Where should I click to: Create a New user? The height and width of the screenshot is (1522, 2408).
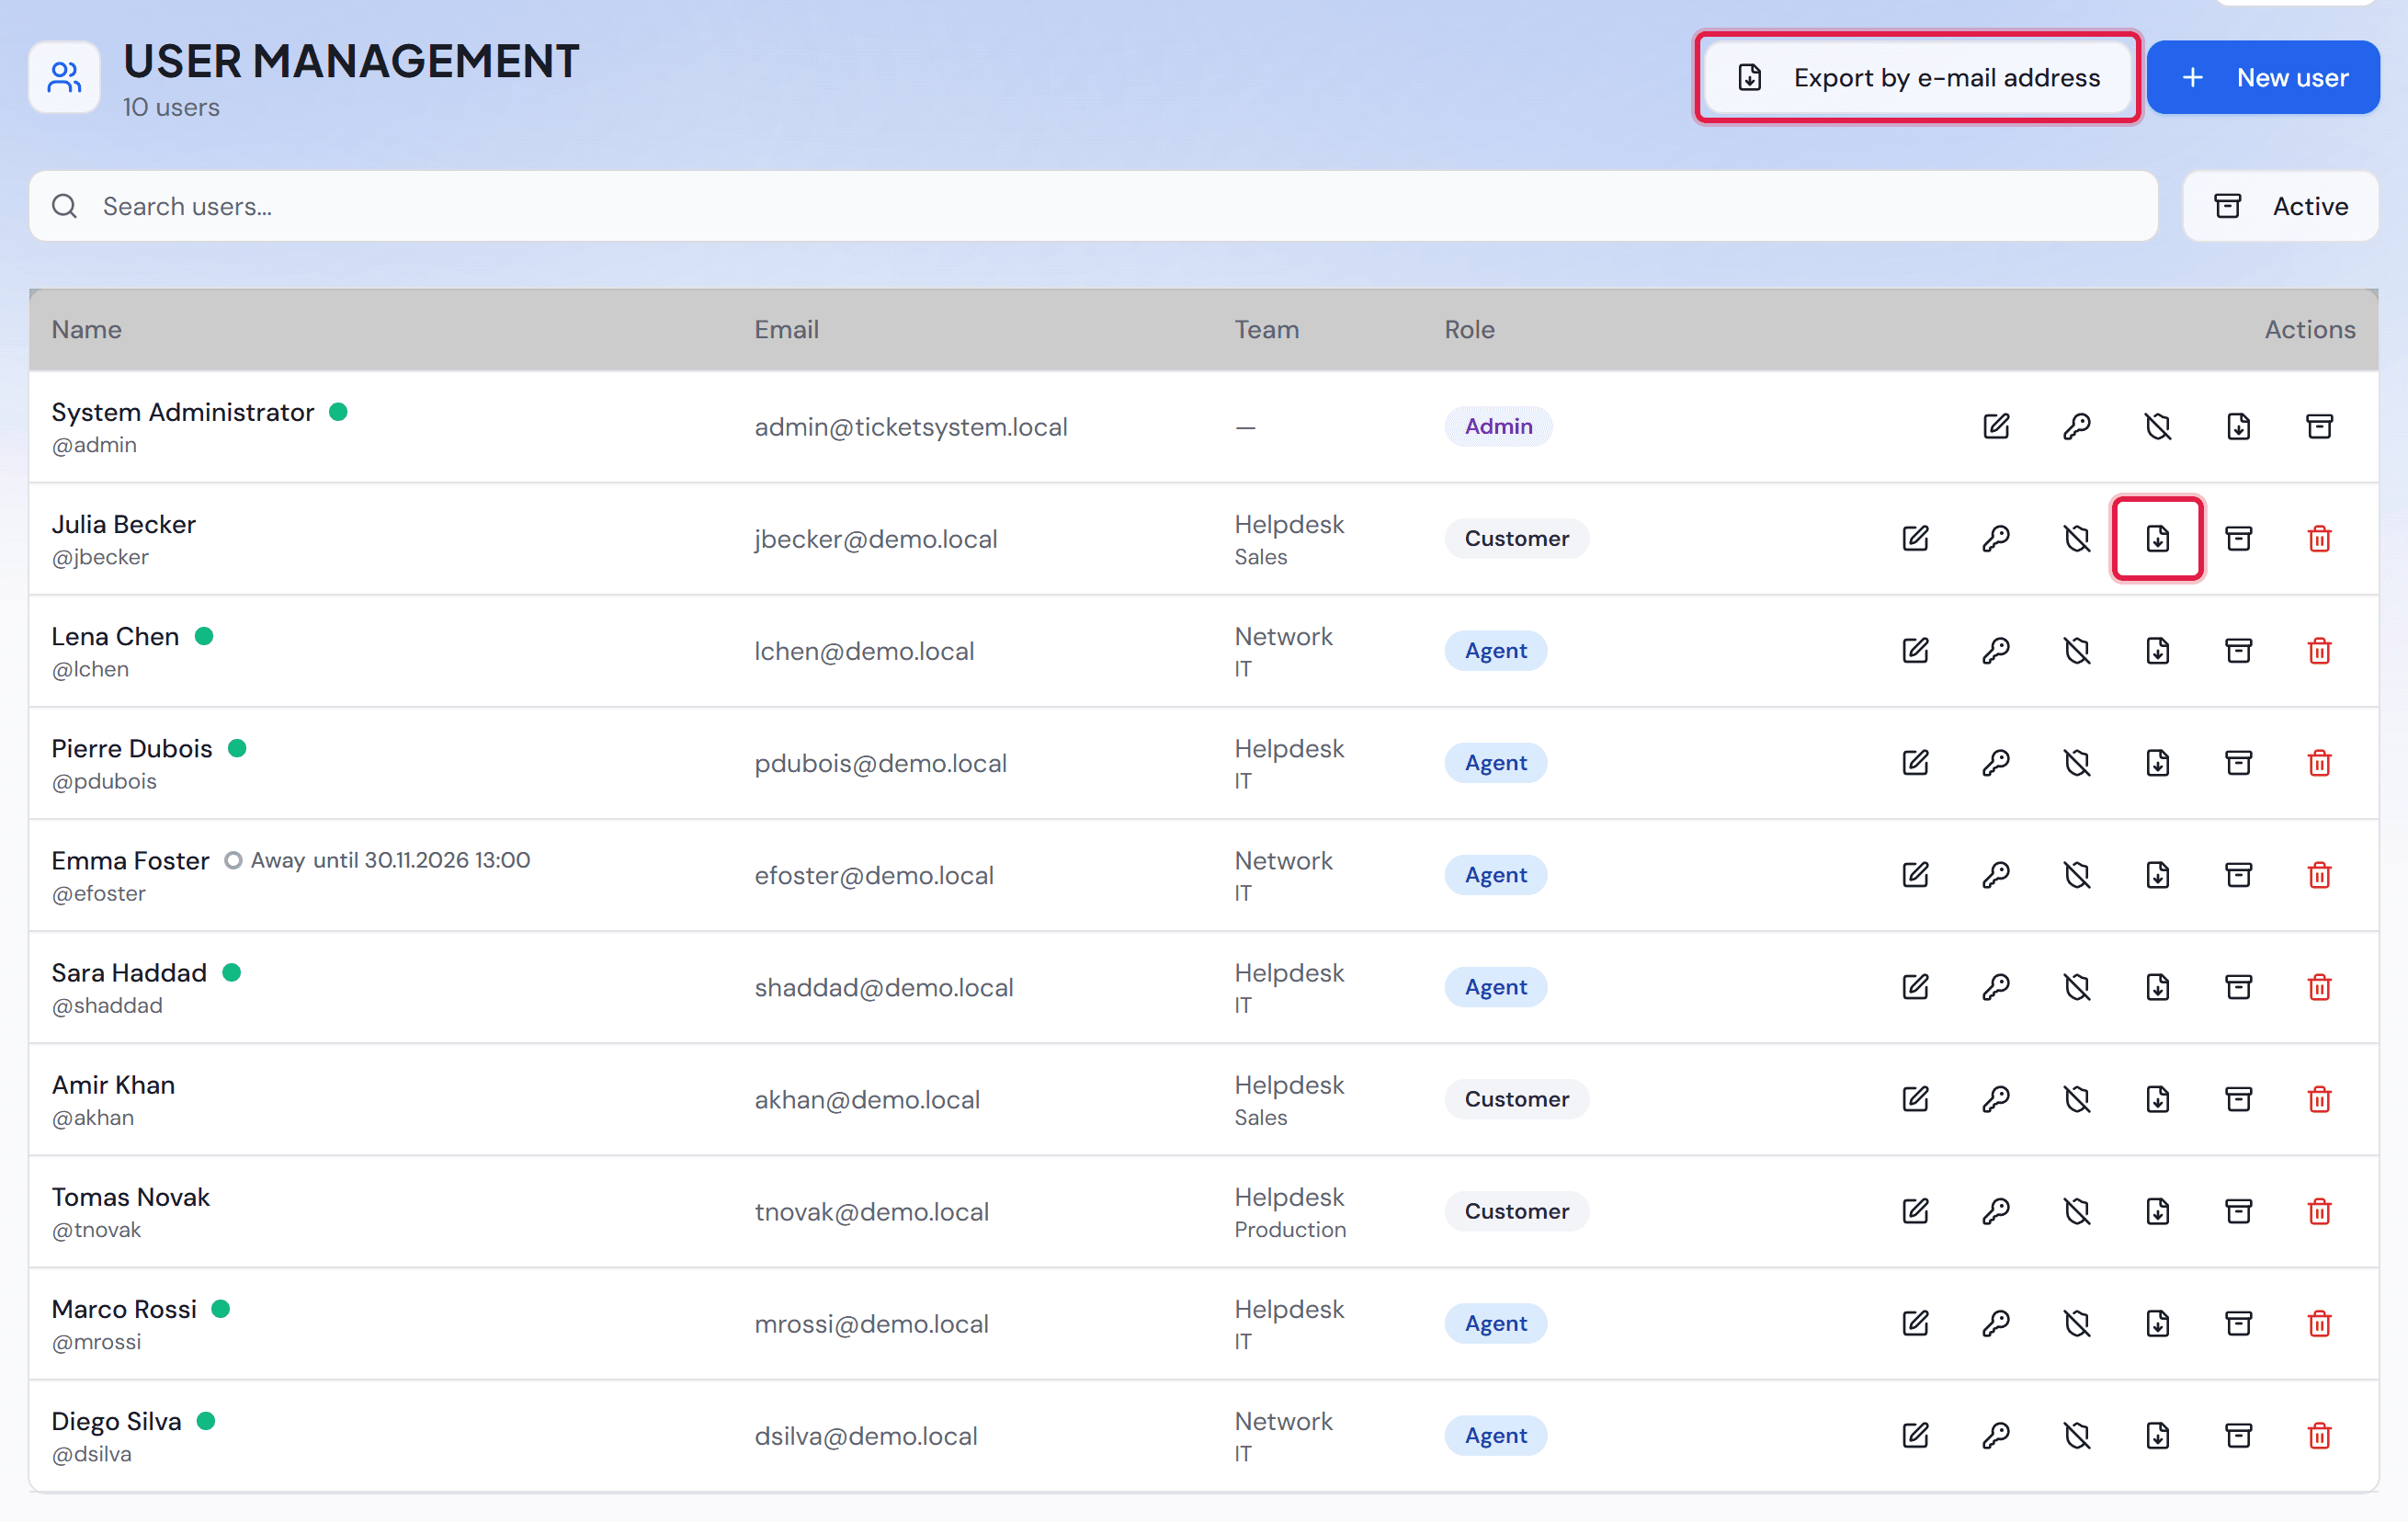2263,77
